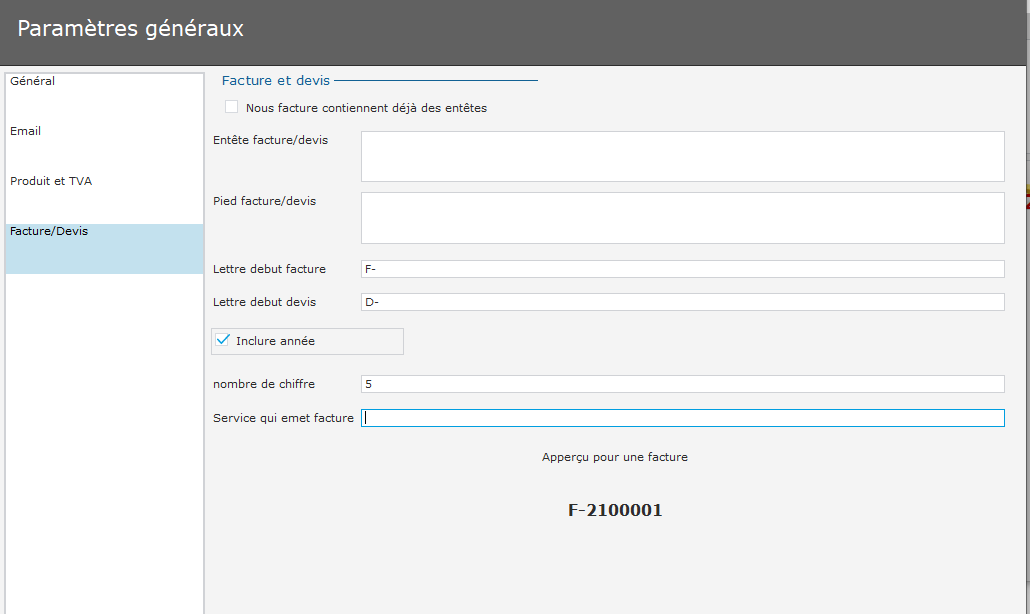Click the 'nombre de chiffre' label text

point(261,384)
